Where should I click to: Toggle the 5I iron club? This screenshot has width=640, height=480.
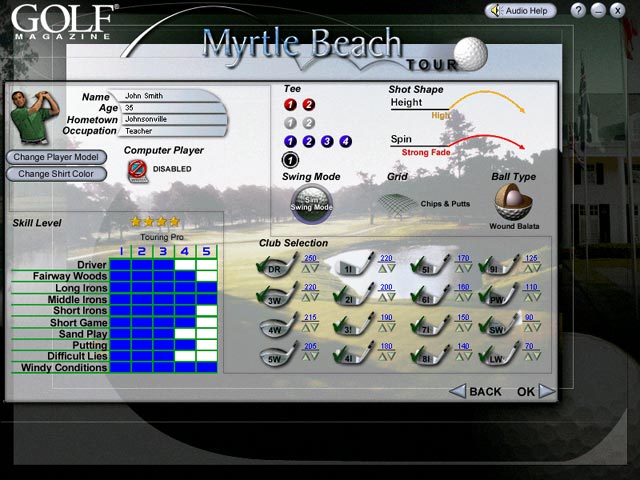tap(430, 264)
